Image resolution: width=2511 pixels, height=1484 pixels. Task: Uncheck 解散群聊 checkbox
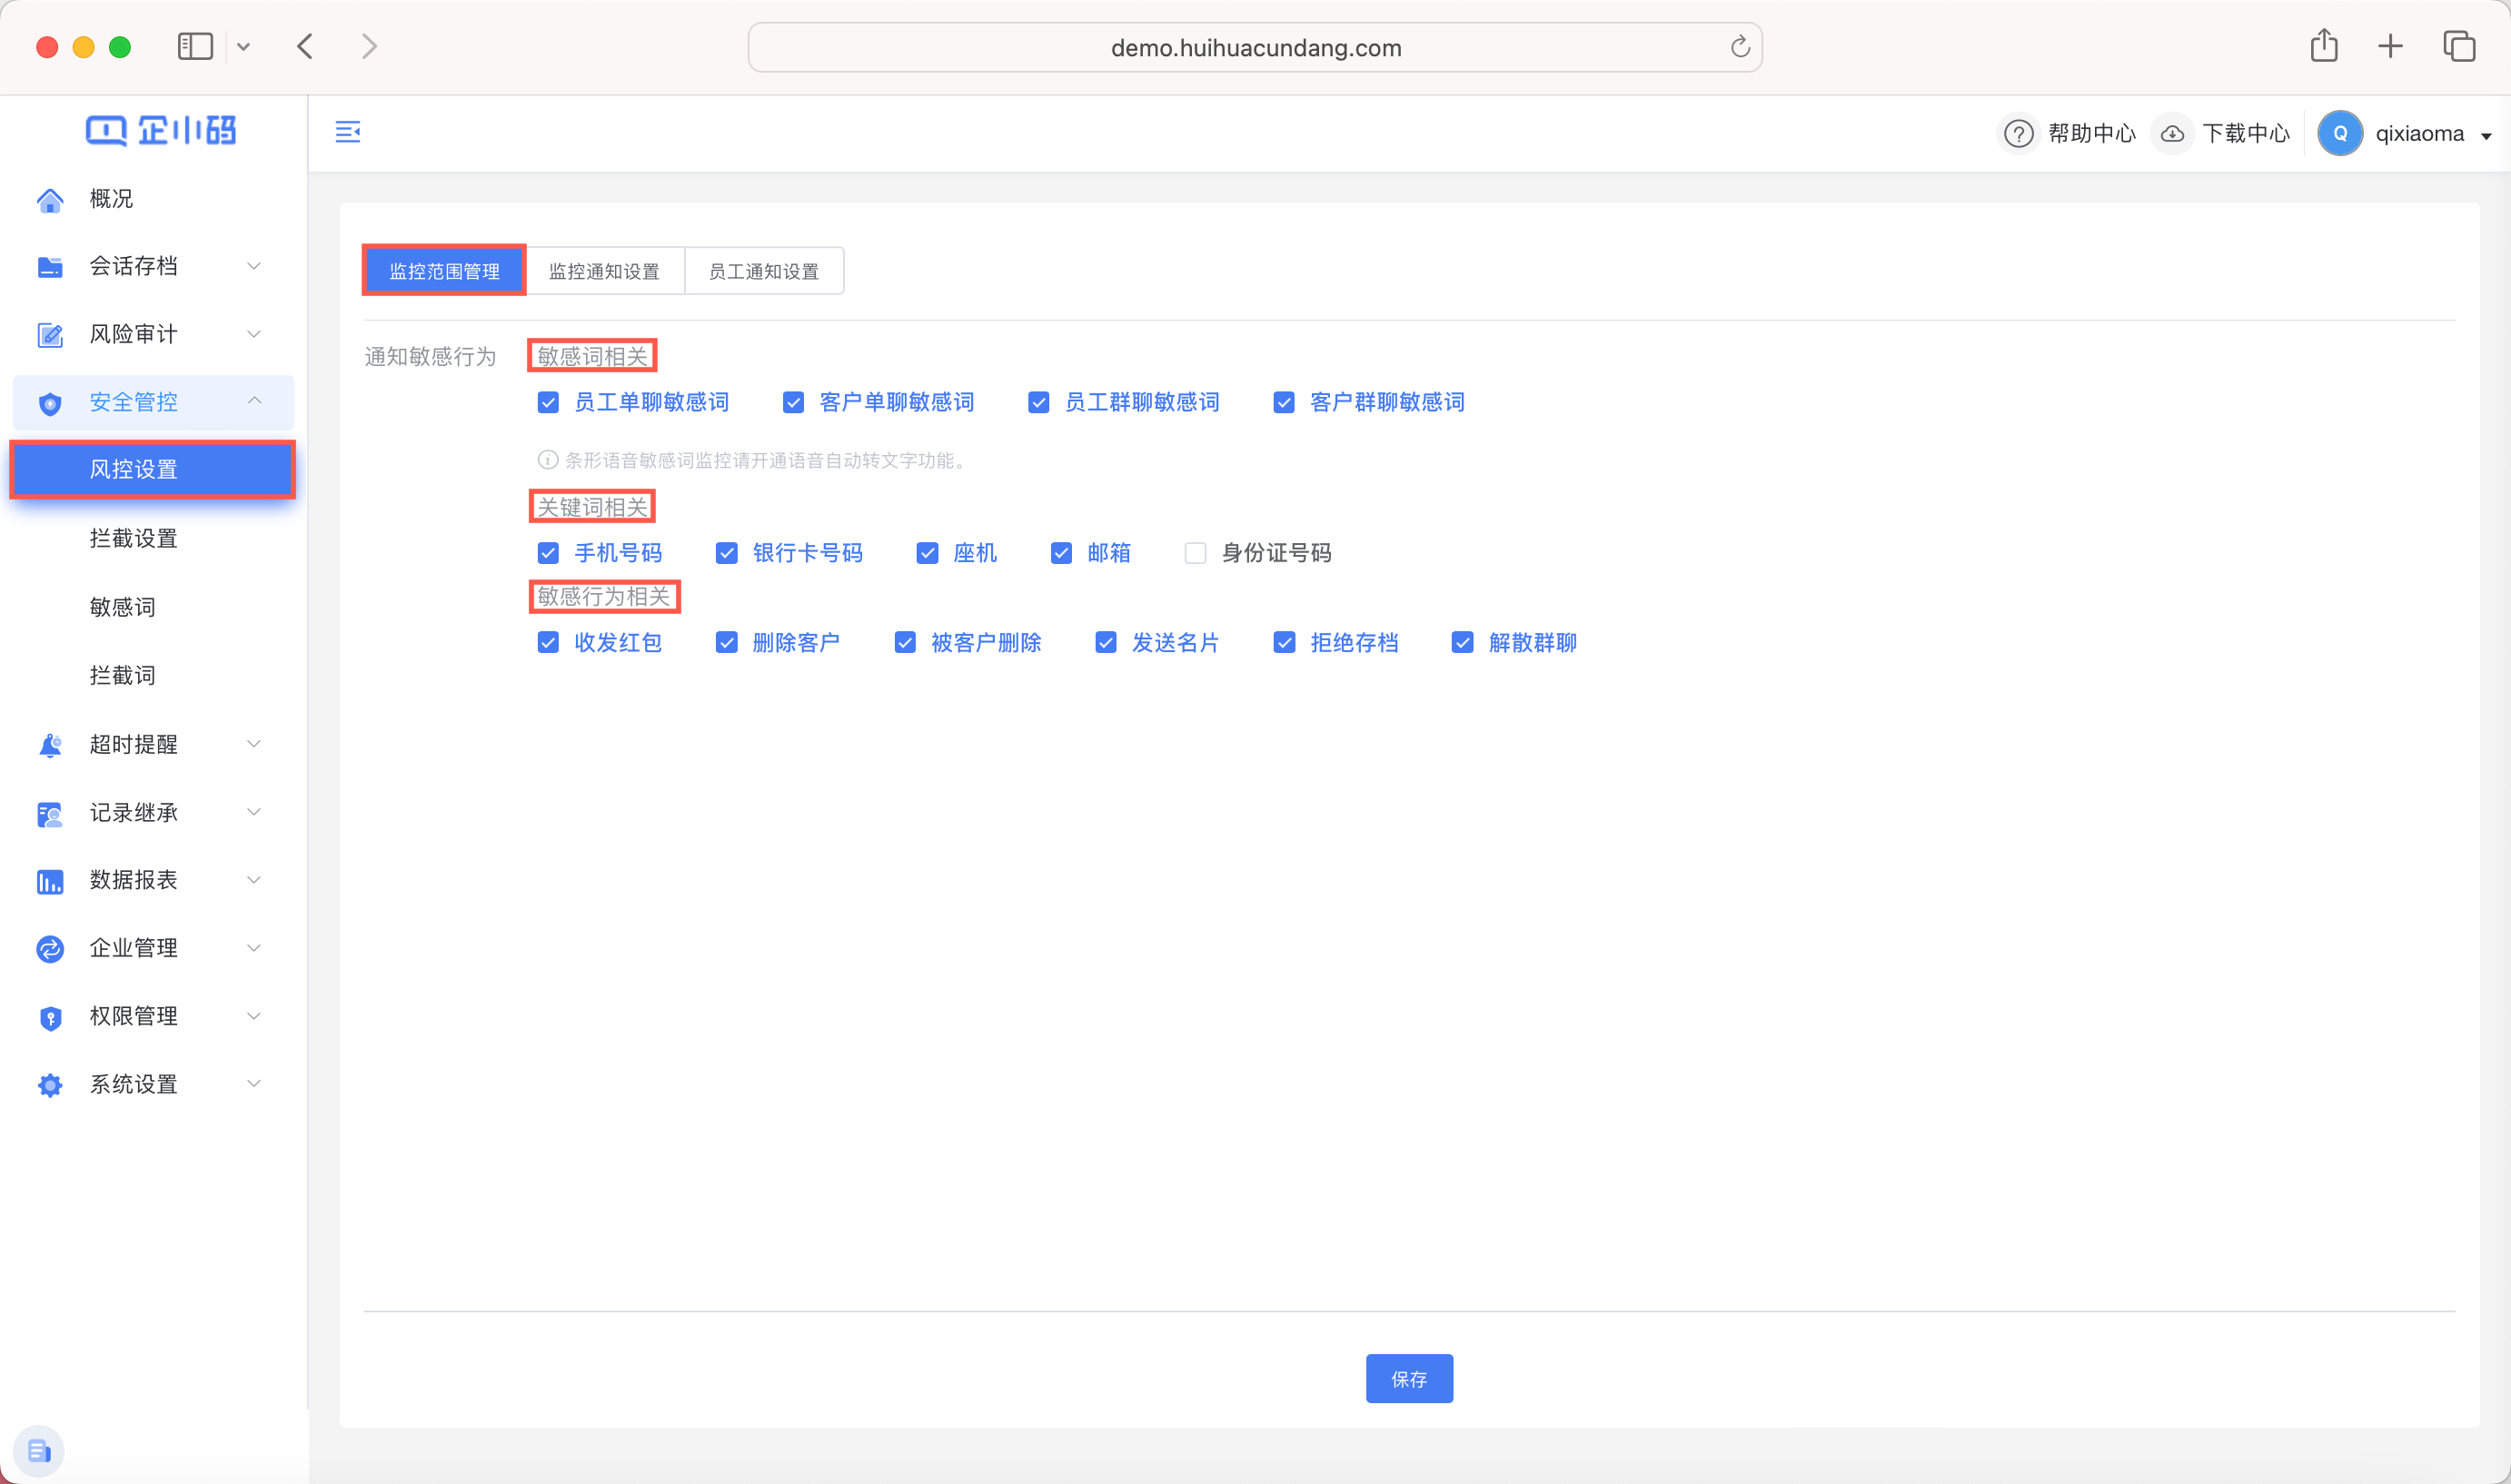[1462, 642]
